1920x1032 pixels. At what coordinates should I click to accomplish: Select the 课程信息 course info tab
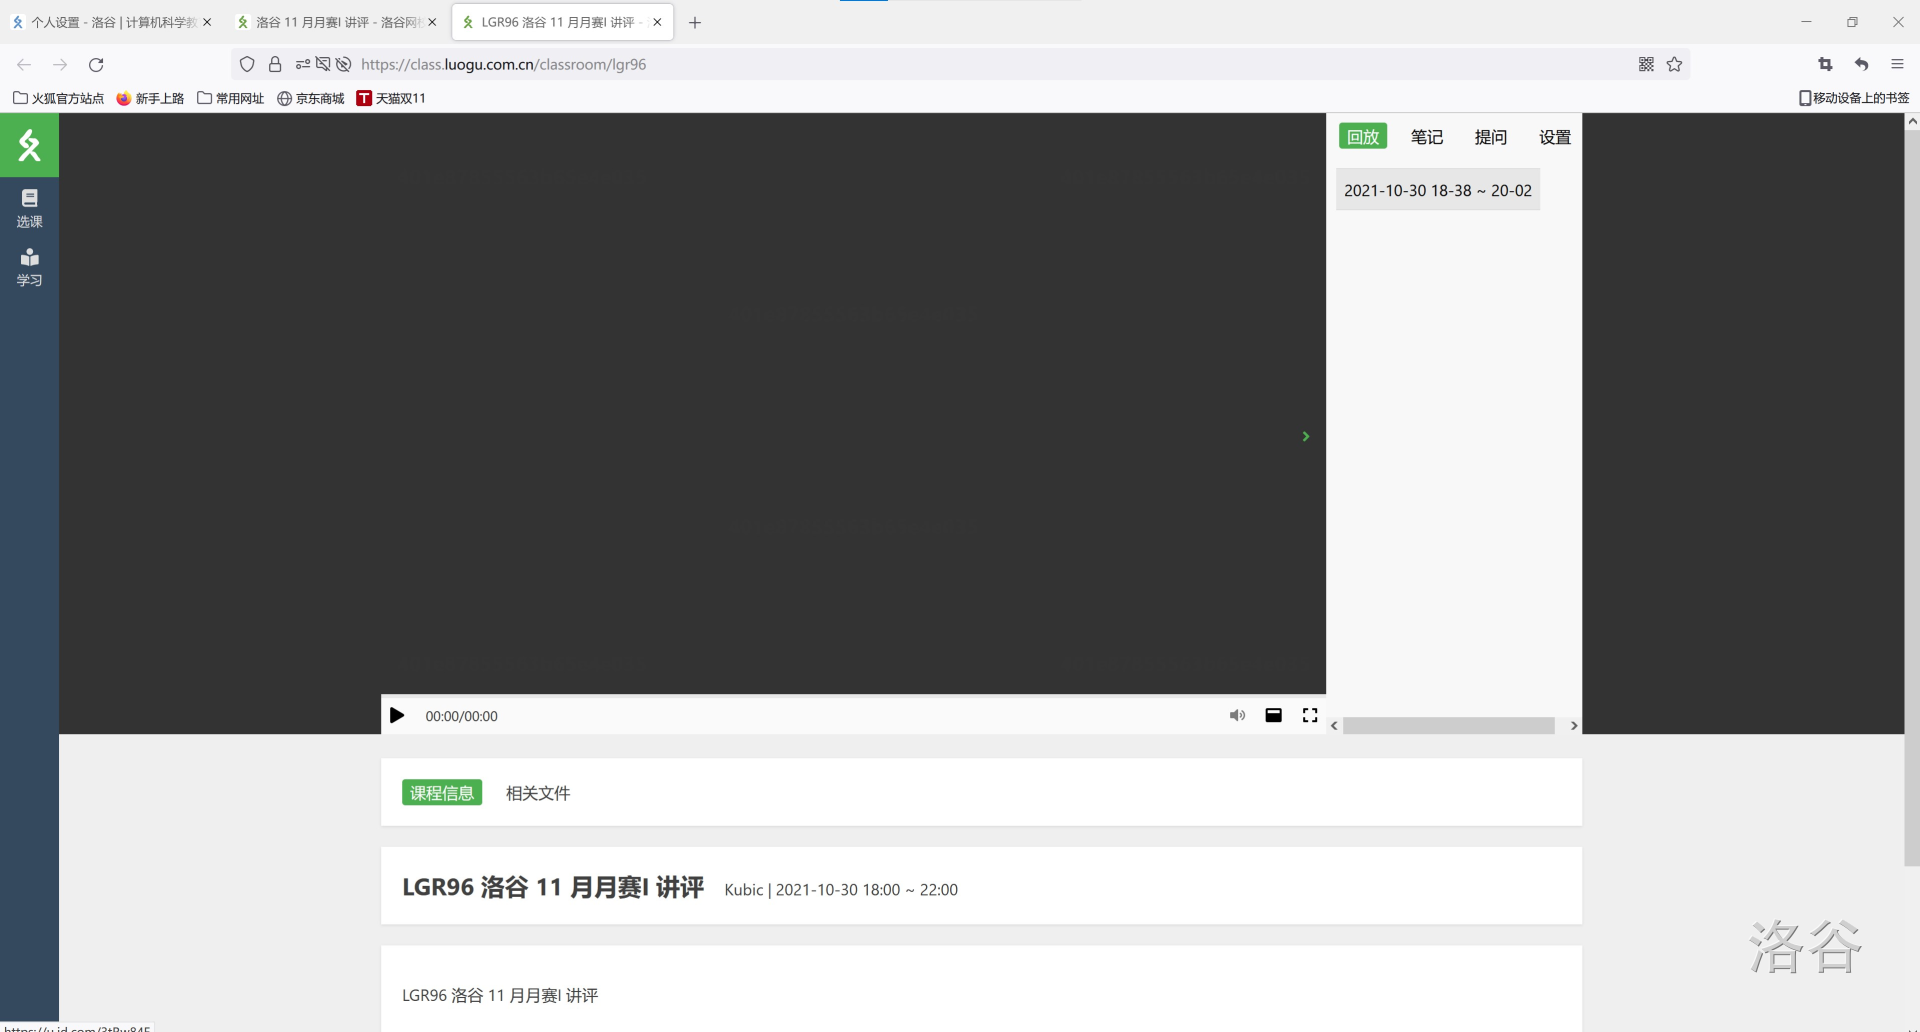click(x=442, y=793)
